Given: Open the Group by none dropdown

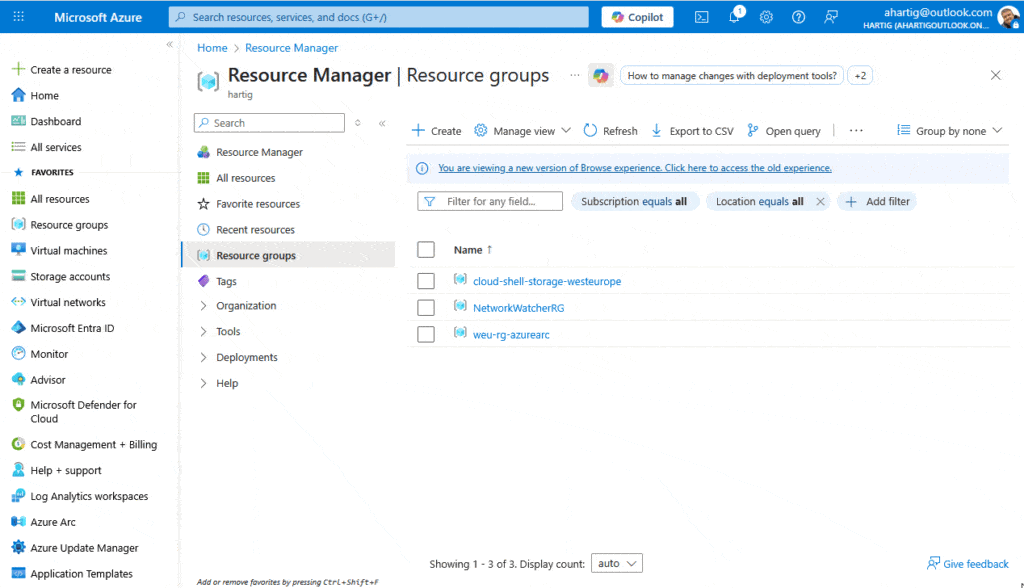Looking at the screenshot, I should tap(948, 130).
